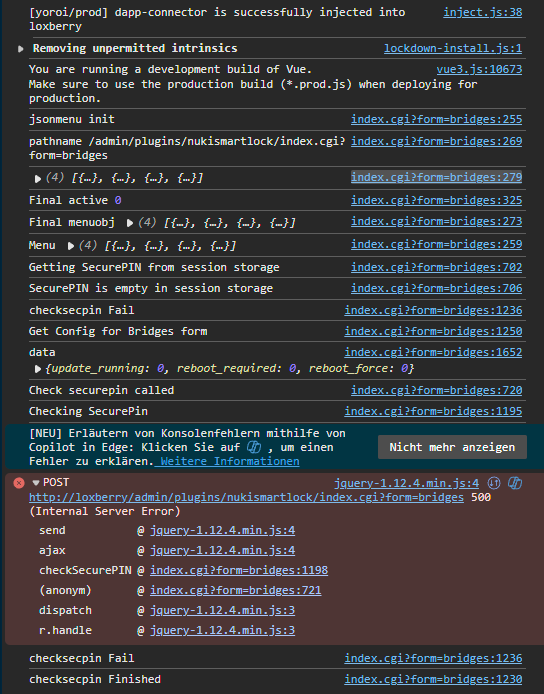Open bridges:1198 link in checkSecurePIN frame
544x694 pixels.
click(239, 570)
